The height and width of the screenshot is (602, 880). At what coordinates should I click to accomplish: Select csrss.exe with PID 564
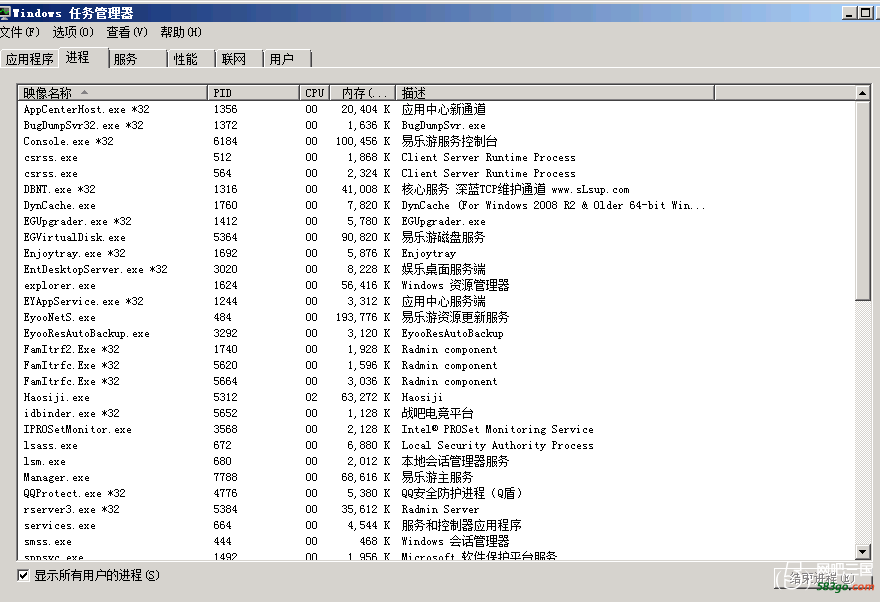tap(437, 173)
